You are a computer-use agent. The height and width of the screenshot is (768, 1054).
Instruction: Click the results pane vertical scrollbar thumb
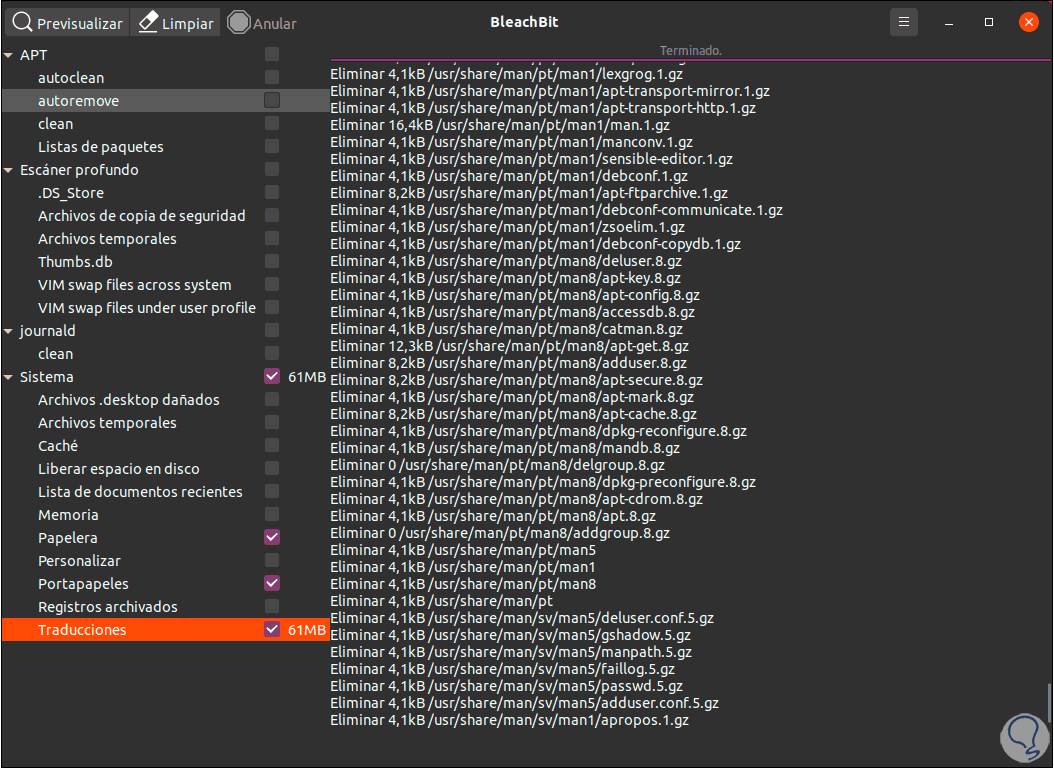click(1049, 703)
